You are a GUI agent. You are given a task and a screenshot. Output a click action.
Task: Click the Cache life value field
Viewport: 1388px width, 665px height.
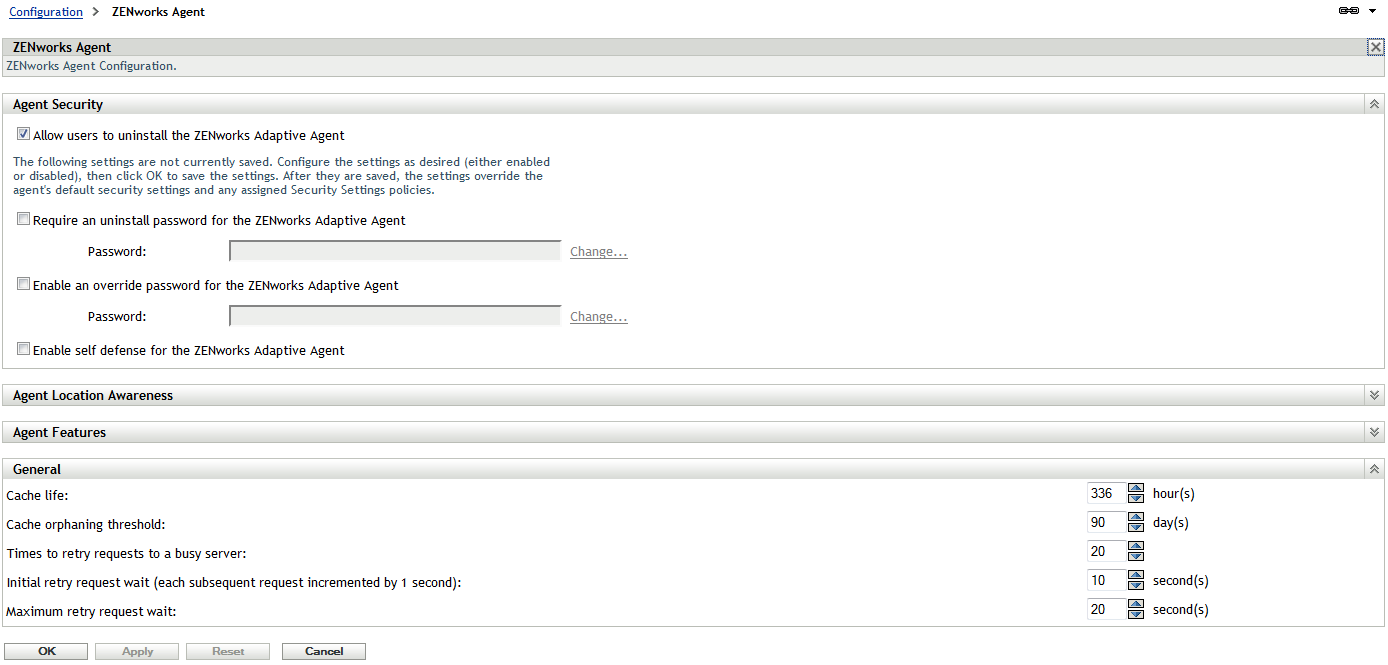click(1106, 493)
